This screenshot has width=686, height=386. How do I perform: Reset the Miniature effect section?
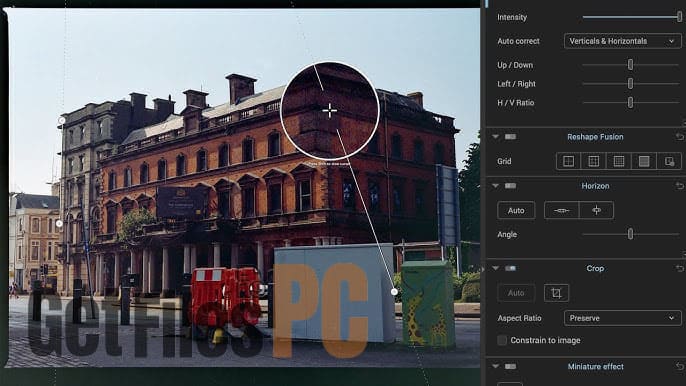679,366
